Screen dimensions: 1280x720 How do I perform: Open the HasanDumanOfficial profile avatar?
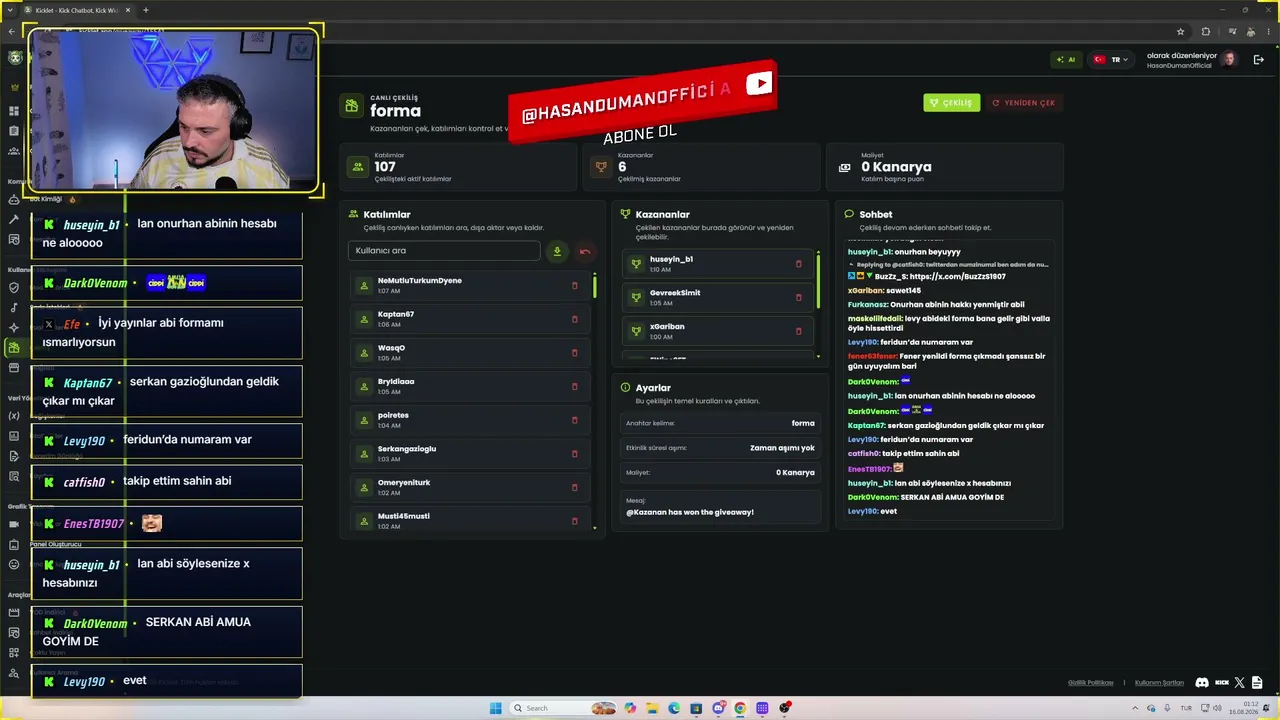1229,60
